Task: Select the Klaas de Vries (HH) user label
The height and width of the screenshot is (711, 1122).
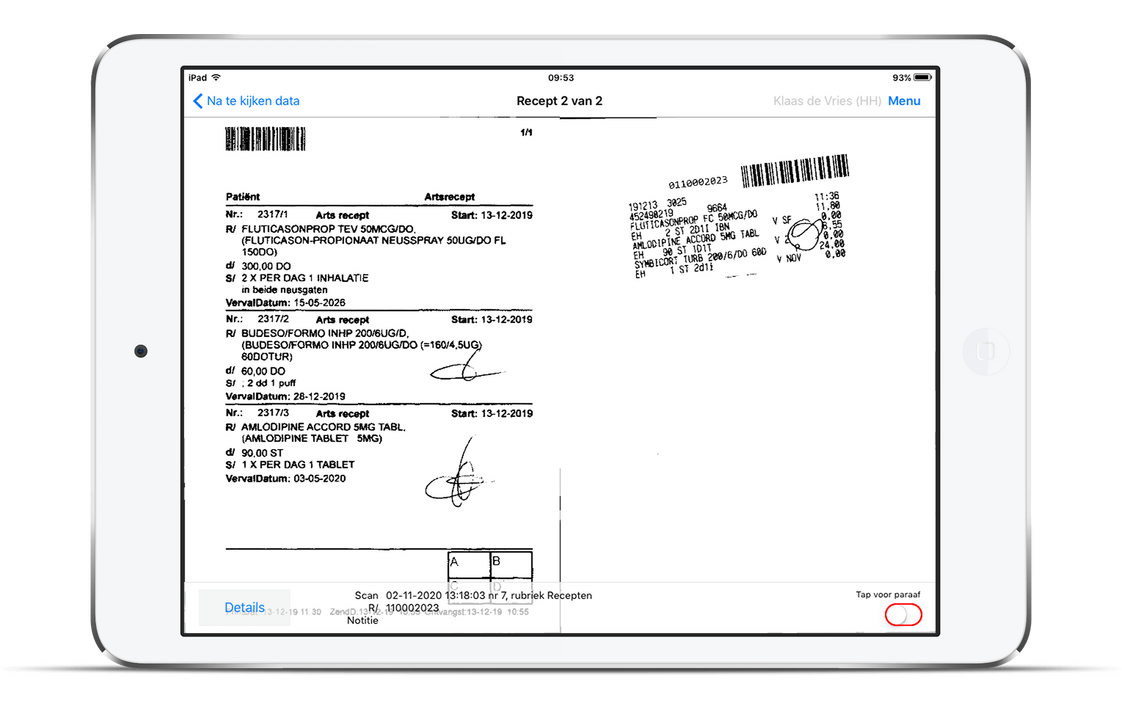Action: click(827, 101)
